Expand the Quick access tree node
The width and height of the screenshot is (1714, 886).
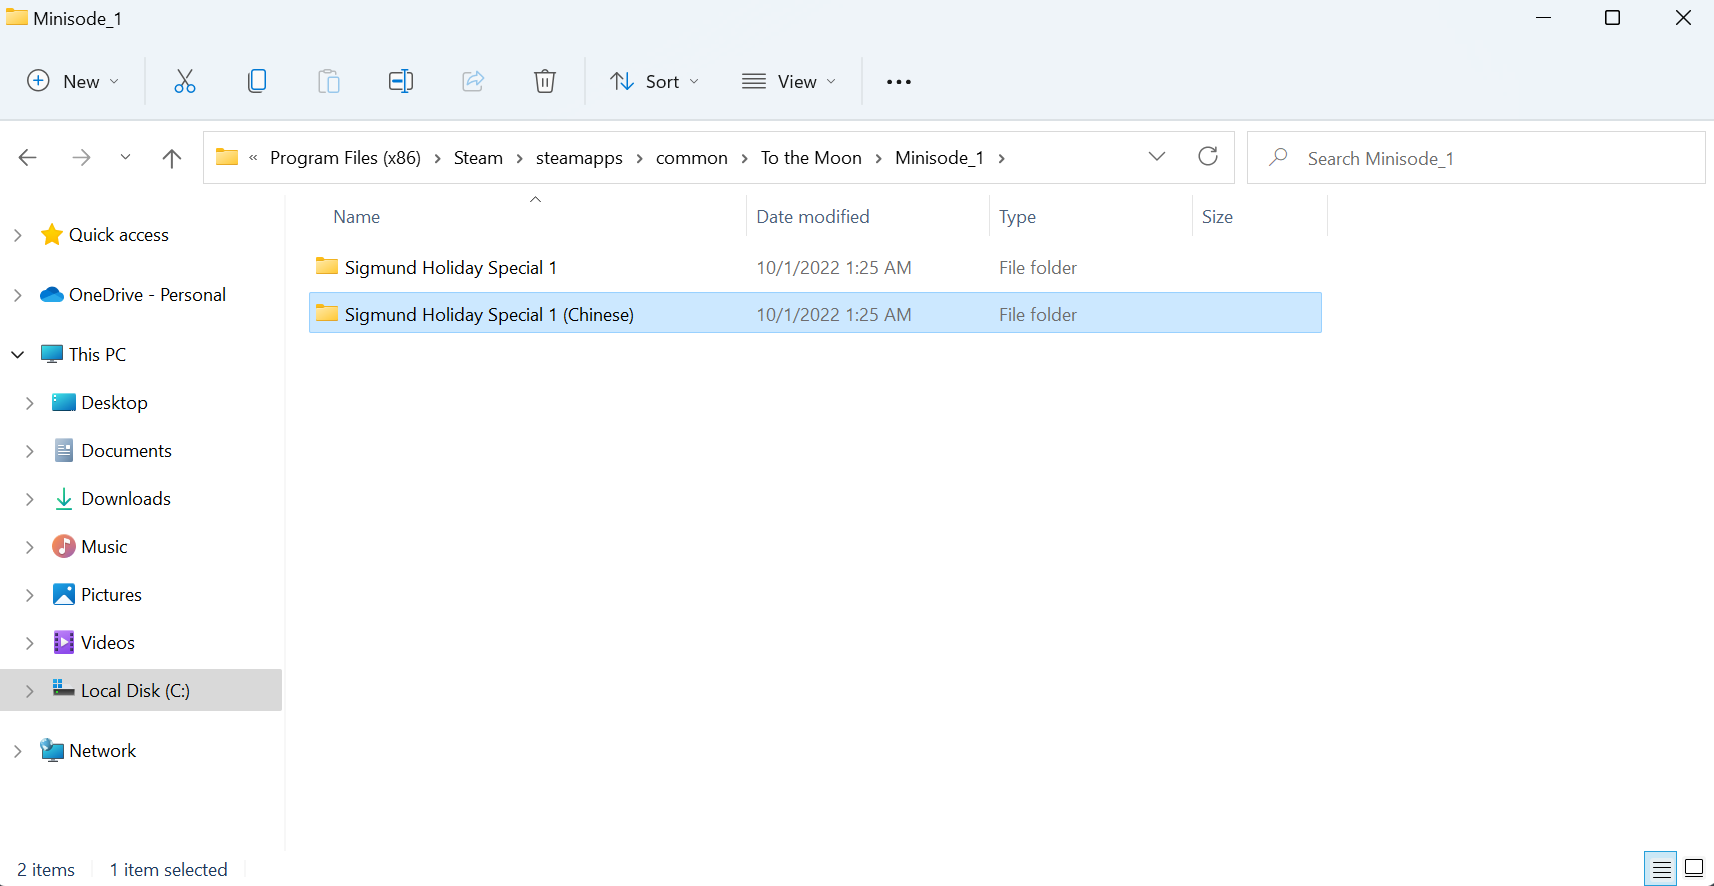pyautogui.click(x=18, y=235)
